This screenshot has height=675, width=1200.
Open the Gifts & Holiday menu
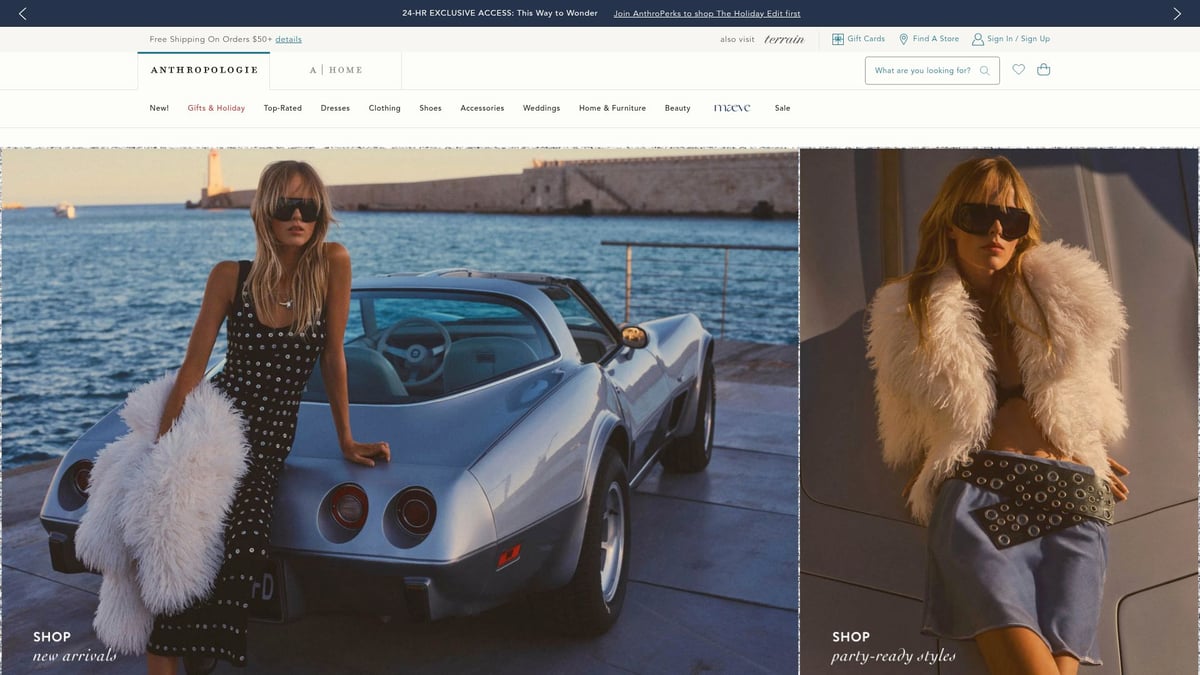pos(216,108)
